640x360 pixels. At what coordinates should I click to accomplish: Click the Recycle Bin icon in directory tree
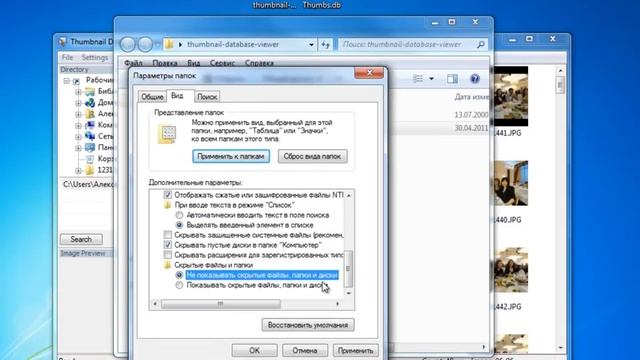pos(90,159)
